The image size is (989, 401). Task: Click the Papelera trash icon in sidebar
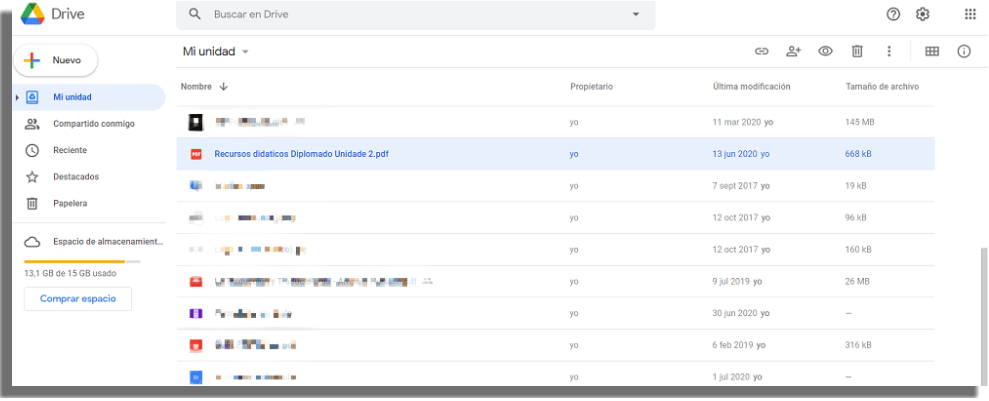coord(32,203)
